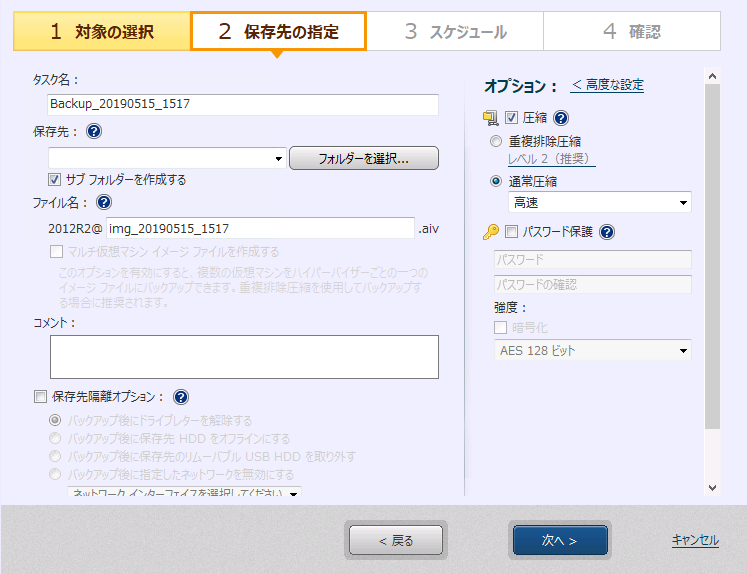The width and height of the screenshot is (747, 574).
Task: Expand the 高速 compression level dropdown
Action: pos(683,203)
